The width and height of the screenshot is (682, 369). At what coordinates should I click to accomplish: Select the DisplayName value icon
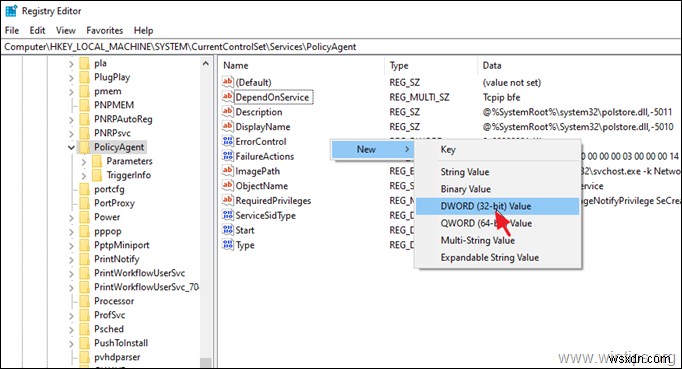(227, 126)
